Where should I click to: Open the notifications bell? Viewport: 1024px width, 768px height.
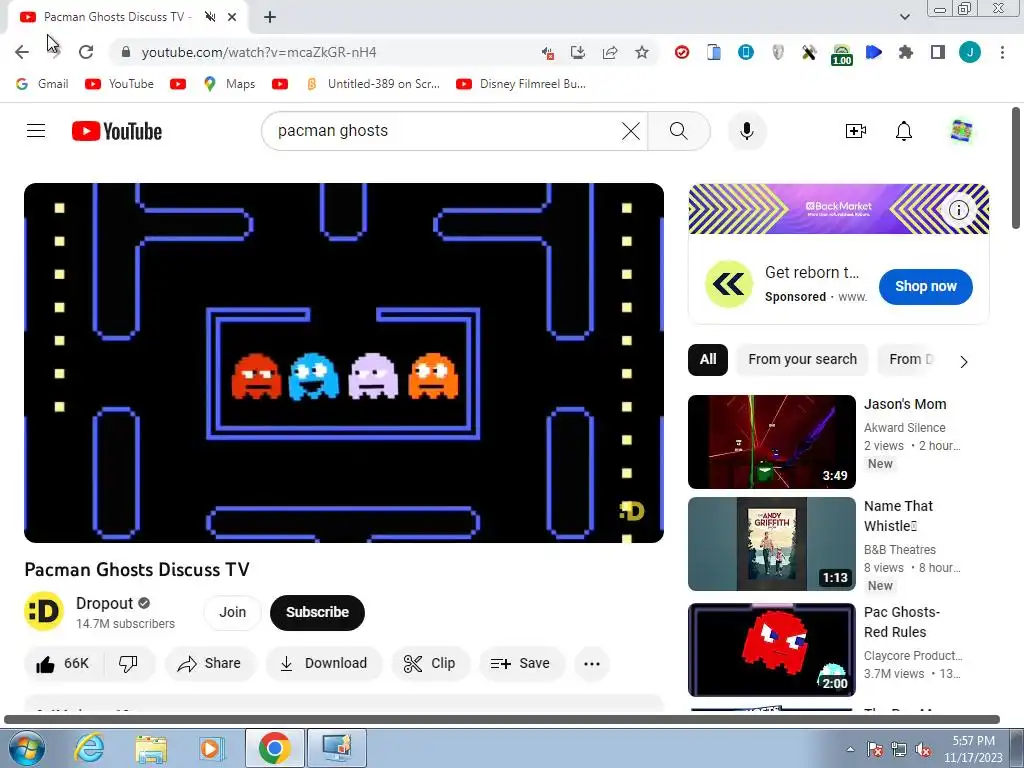coord(904,131)
